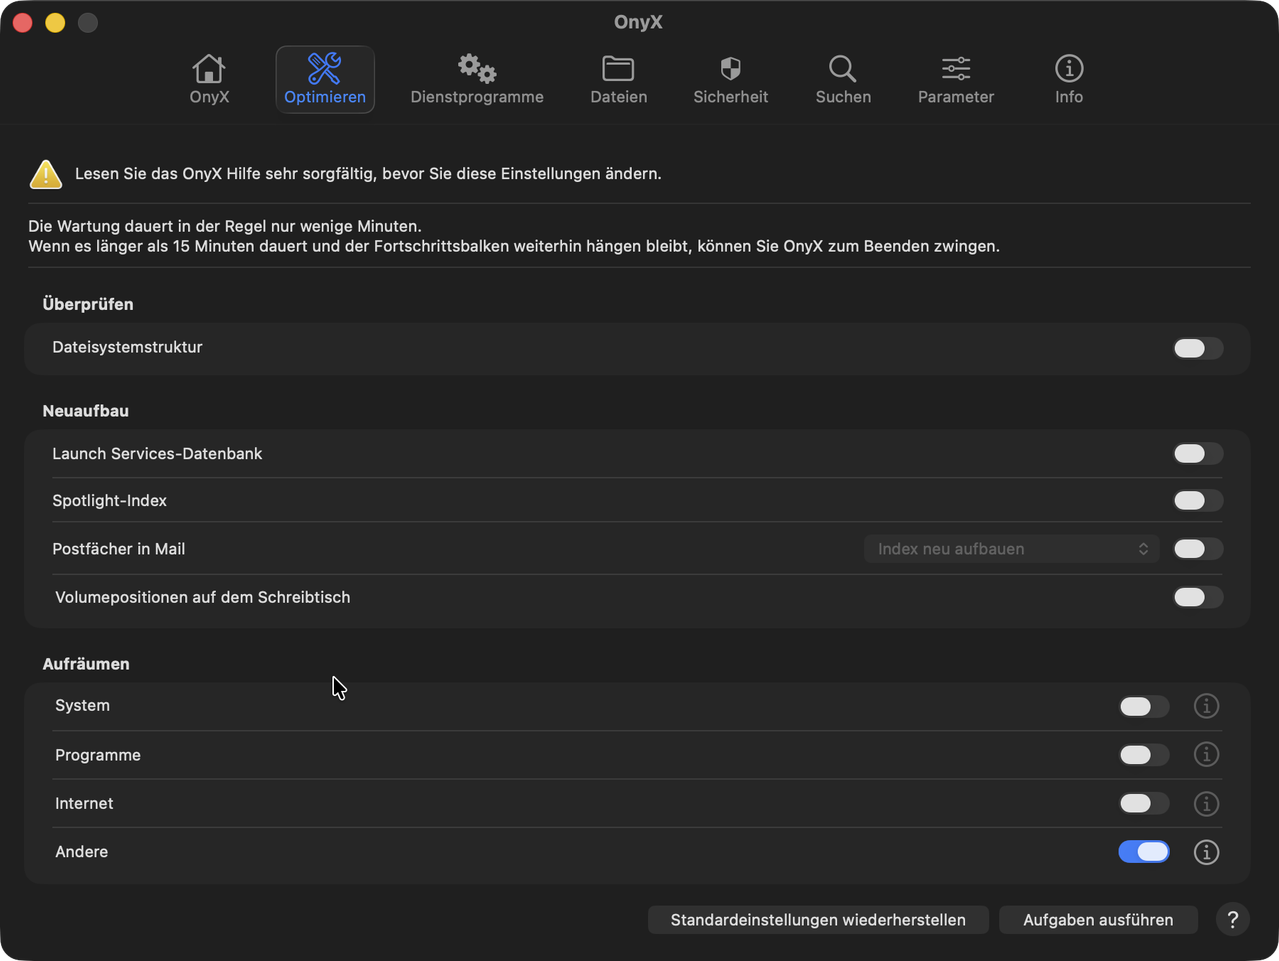1279x961 pixels.
Task: Open the Index neu aufbauen dropdown
Action: [1012, 549]
